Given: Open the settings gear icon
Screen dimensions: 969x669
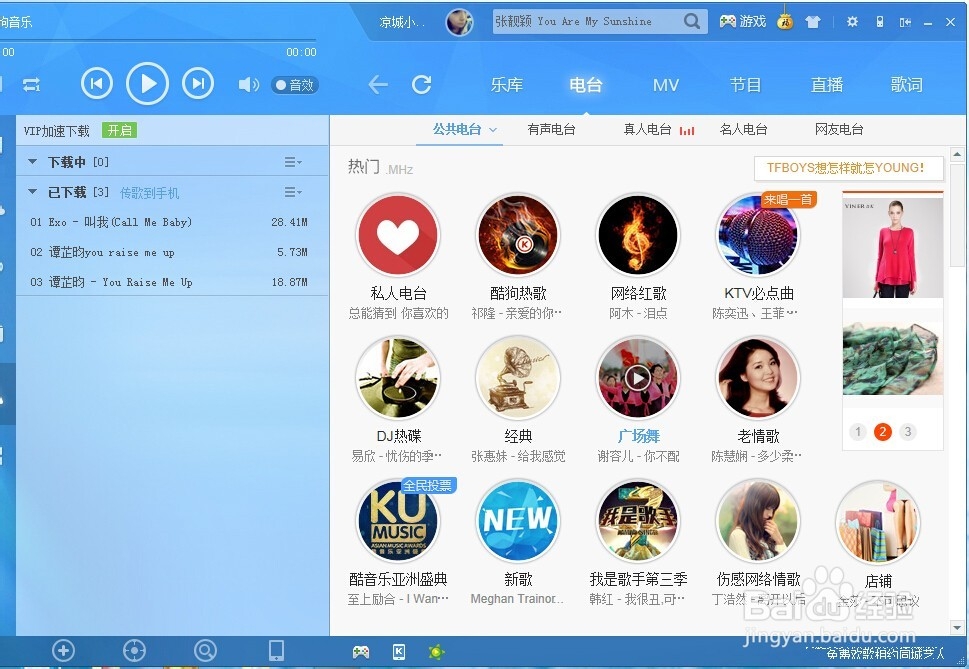Looking at the screenshot, I should click(853, 21).
